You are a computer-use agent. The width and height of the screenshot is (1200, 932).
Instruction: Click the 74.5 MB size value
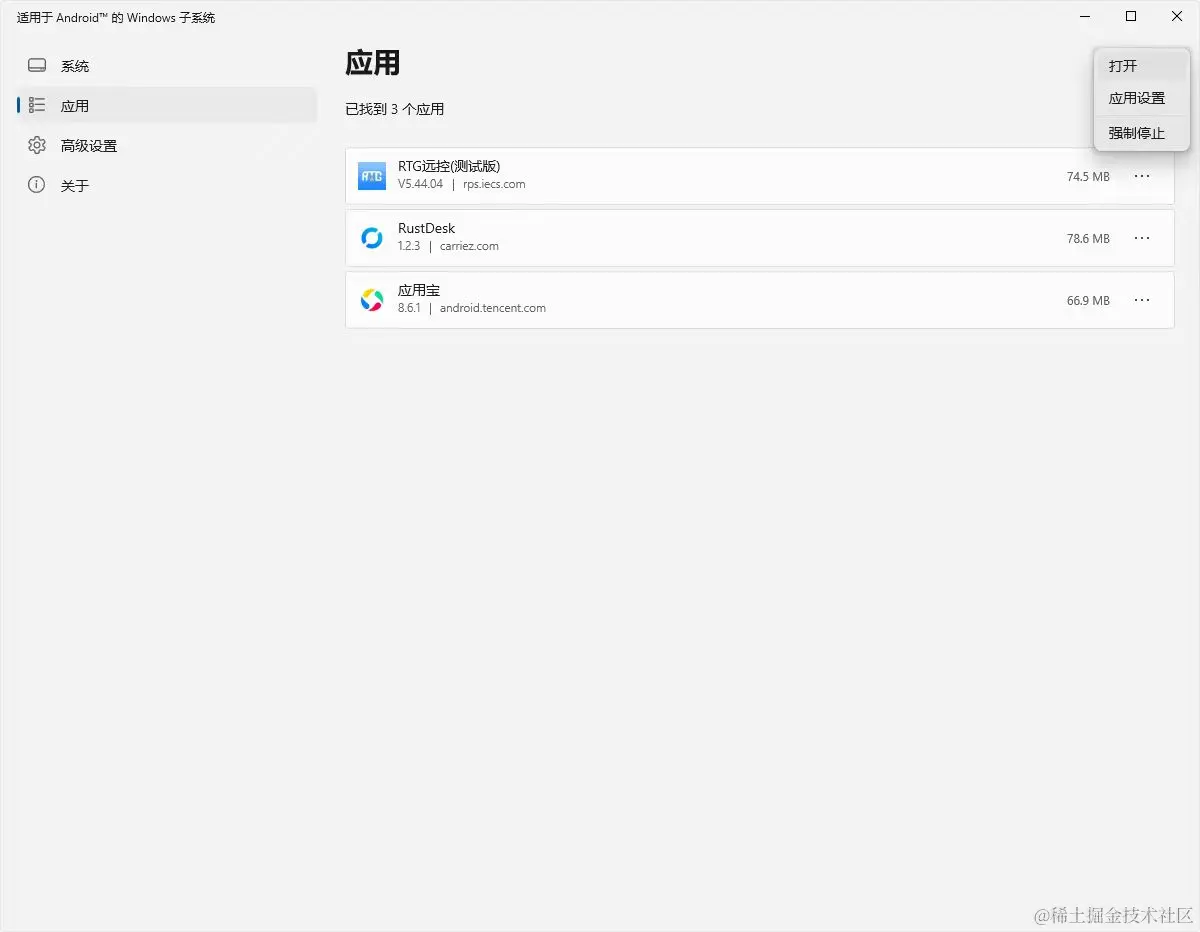point(1088,177)
